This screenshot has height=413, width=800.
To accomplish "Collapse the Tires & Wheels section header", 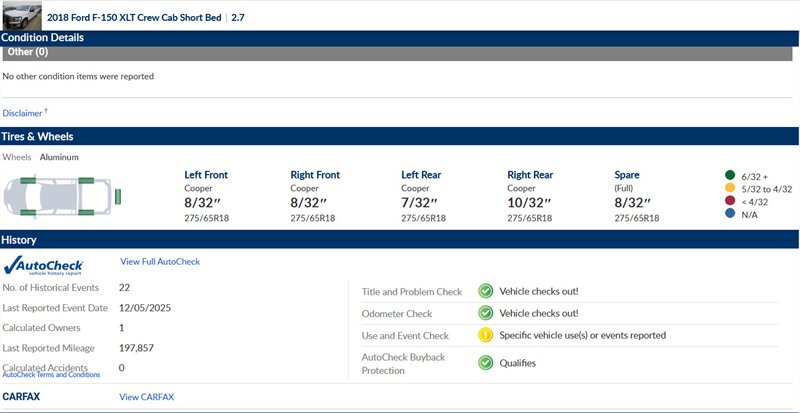I will click(400, 137).
